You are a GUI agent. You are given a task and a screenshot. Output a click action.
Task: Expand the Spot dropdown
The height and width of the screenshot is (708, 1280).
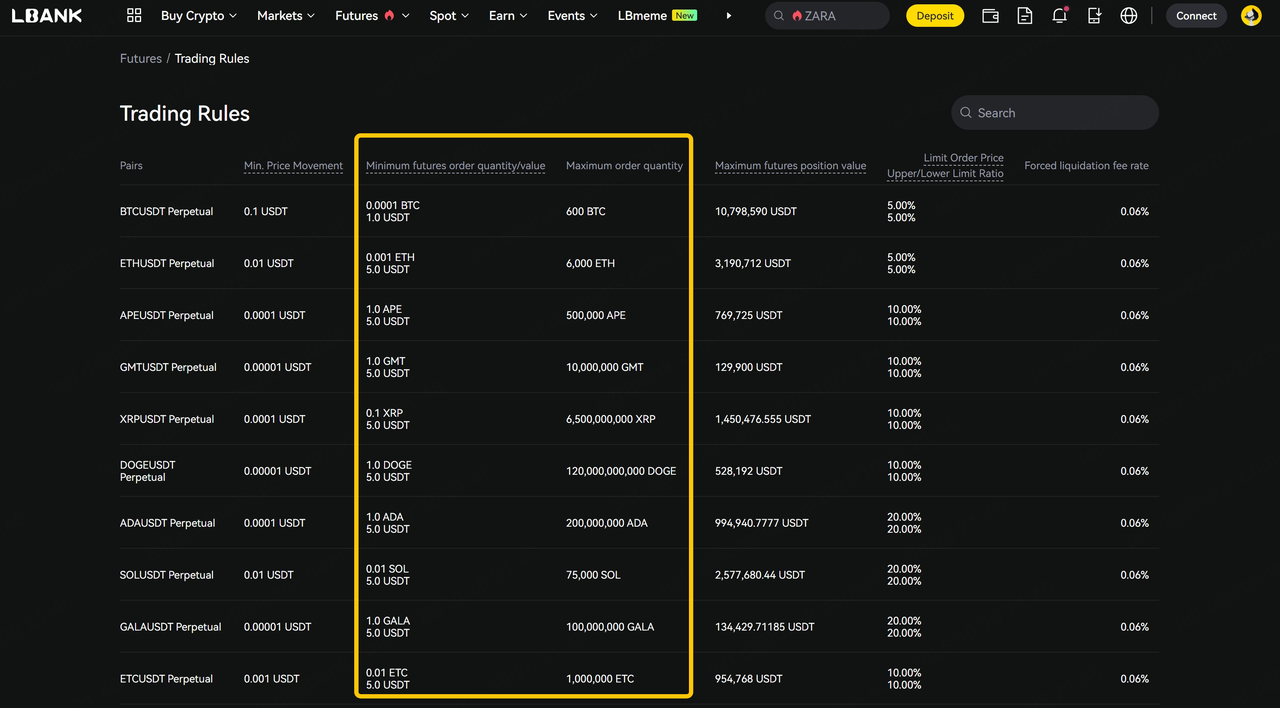coord(448,16)
